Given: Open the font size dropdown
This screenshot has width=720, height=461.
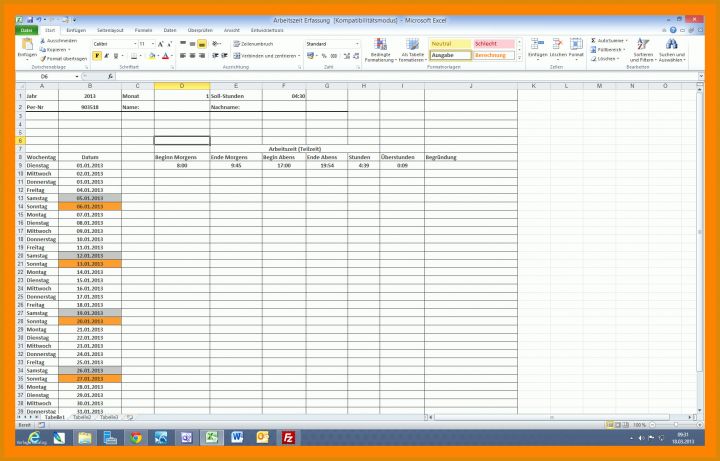Looking at the screenshot, I should click(153, 44).
